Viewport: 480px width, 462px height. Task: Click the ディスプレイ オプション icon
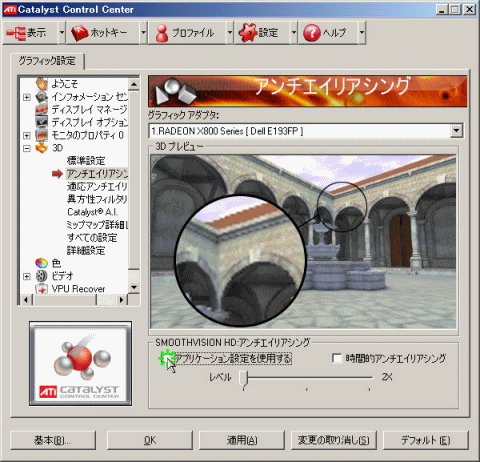point(42,122)
